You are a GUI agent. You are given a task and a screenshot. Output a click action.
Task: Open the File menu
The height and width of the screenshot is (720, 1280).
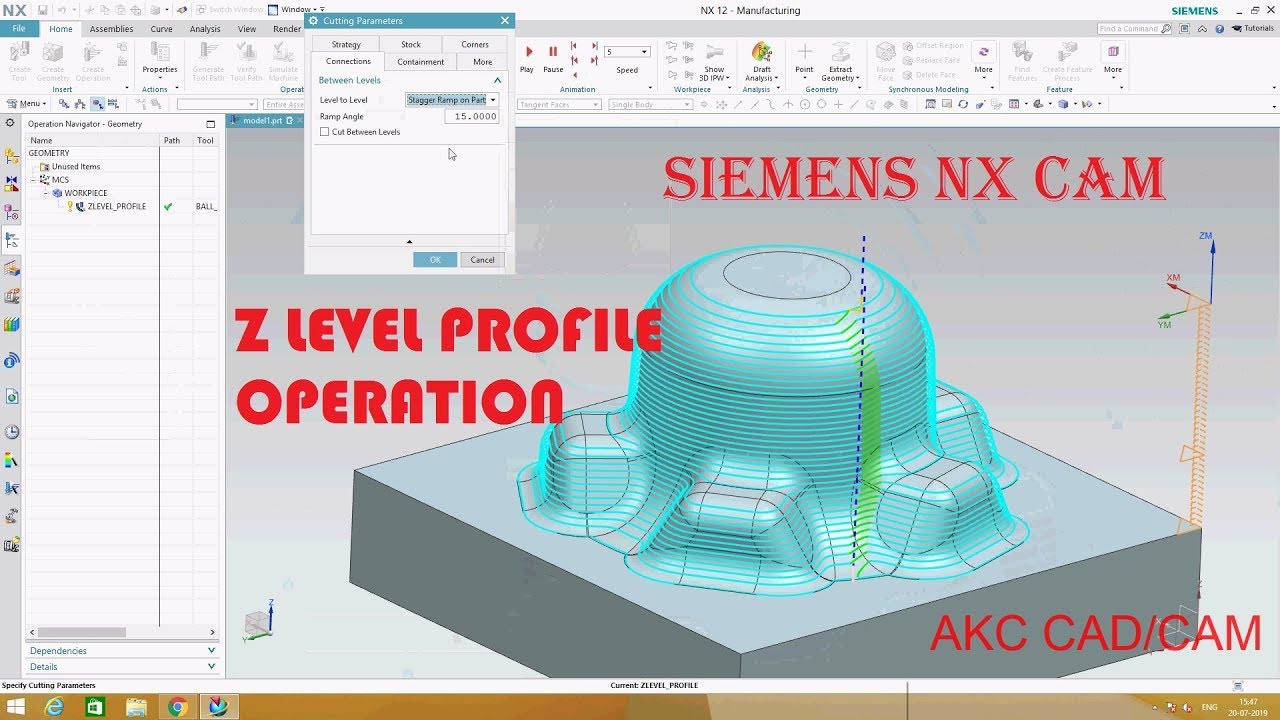pos(19,29)
